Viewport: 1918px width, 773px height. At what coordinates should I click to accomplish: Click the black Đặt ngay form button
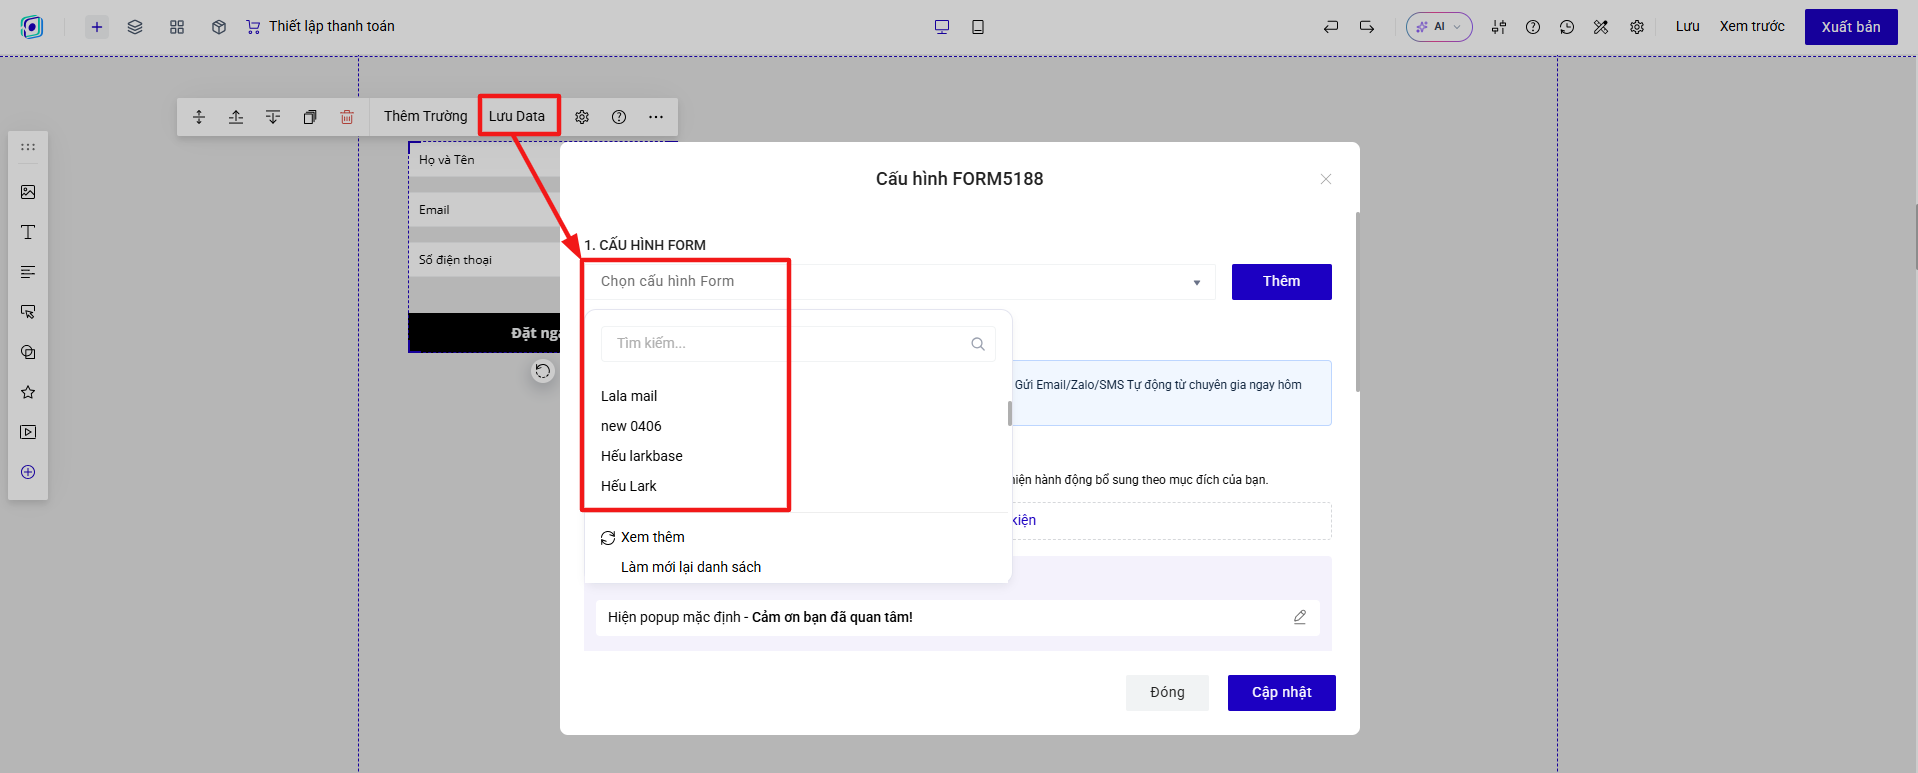pos(485,333)
